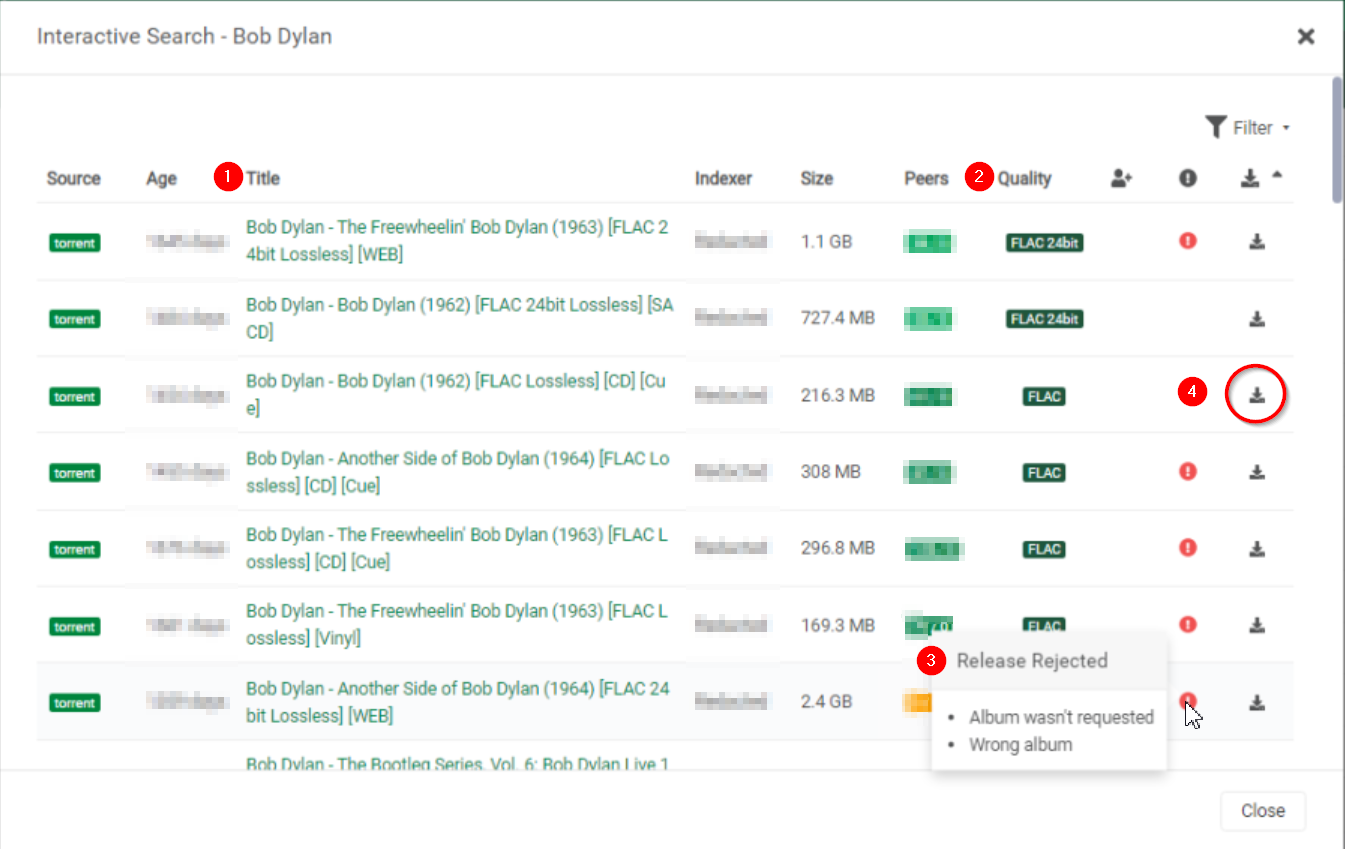The height and width of the screenshot is (849, 1345).
Task: Click 'Album wasn't requested' in the tooltip
Action: tap(1061, 717)
